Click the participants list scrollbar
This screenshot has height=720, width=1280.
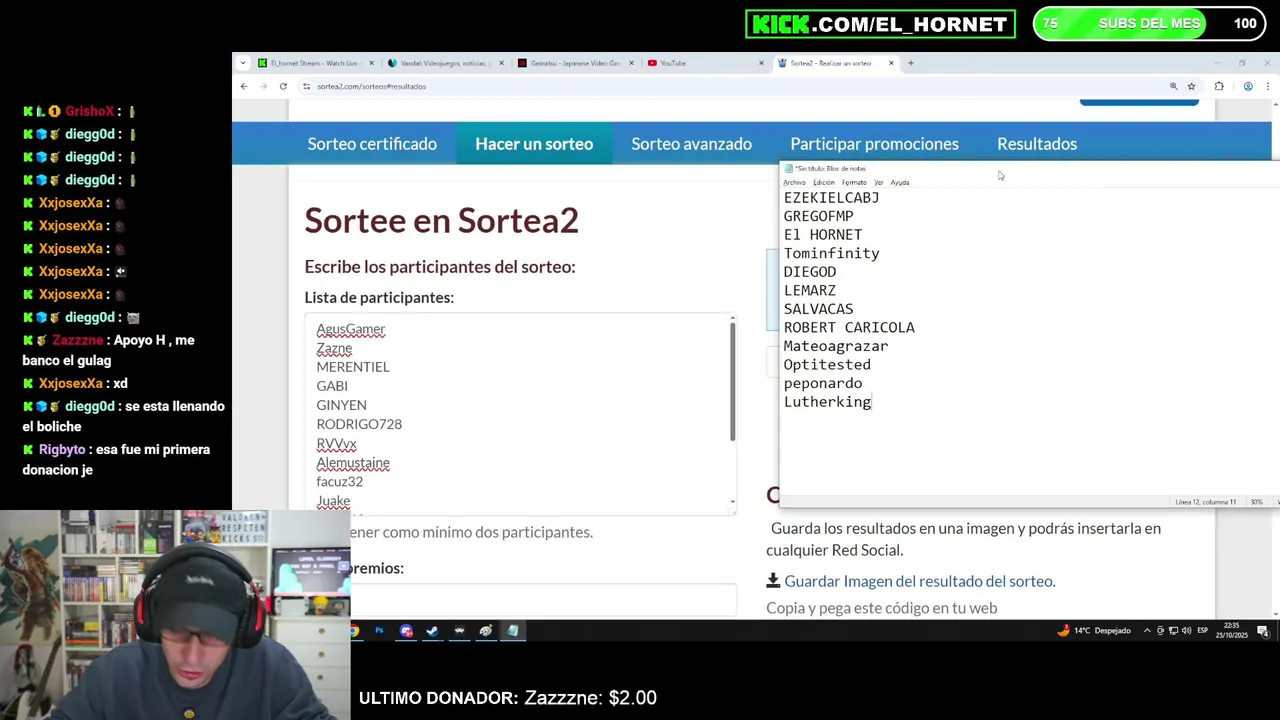732,381
